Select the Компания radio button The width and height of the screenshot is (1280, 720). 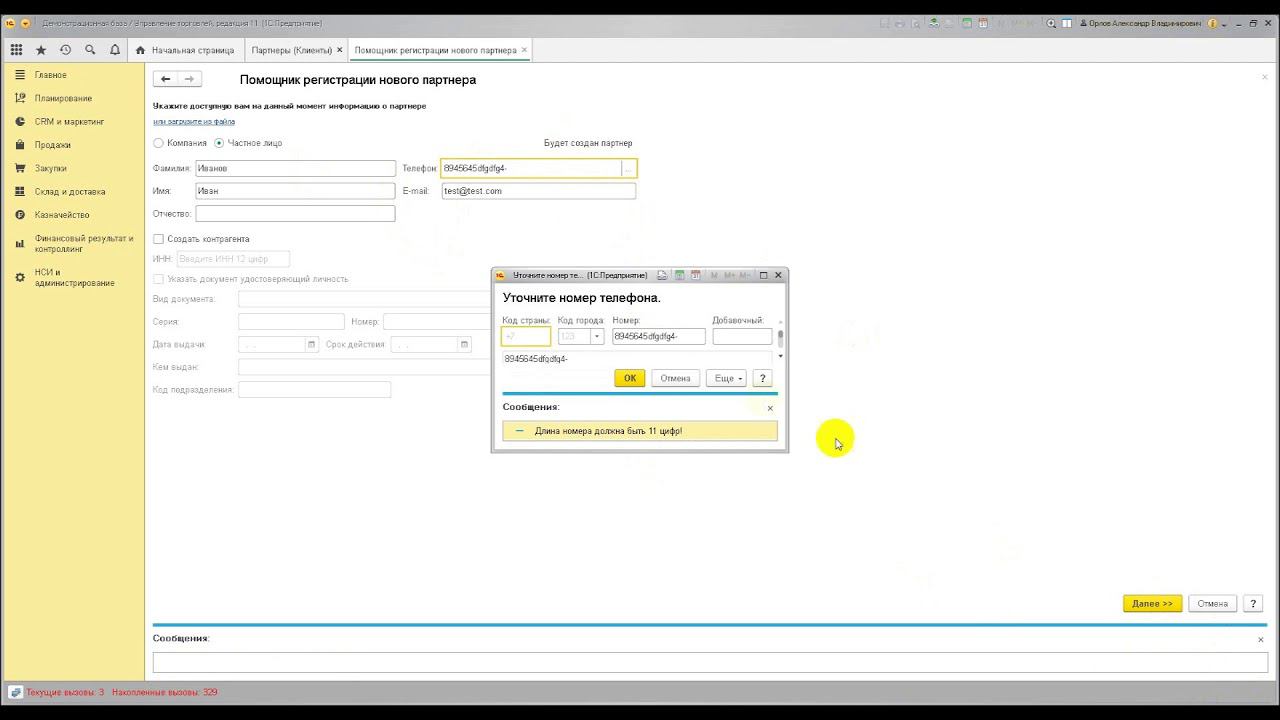(158, 143)
